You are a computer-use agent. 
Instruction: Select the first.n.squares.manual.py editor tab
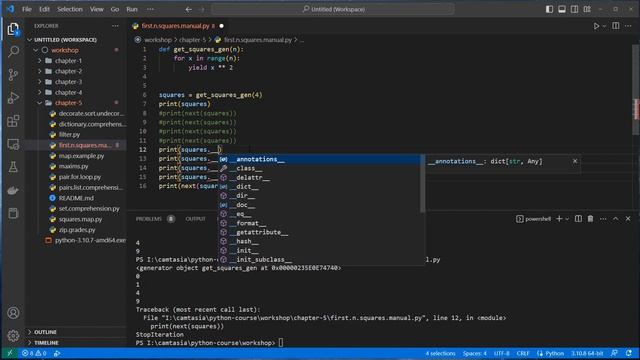(x=178, y=26)
